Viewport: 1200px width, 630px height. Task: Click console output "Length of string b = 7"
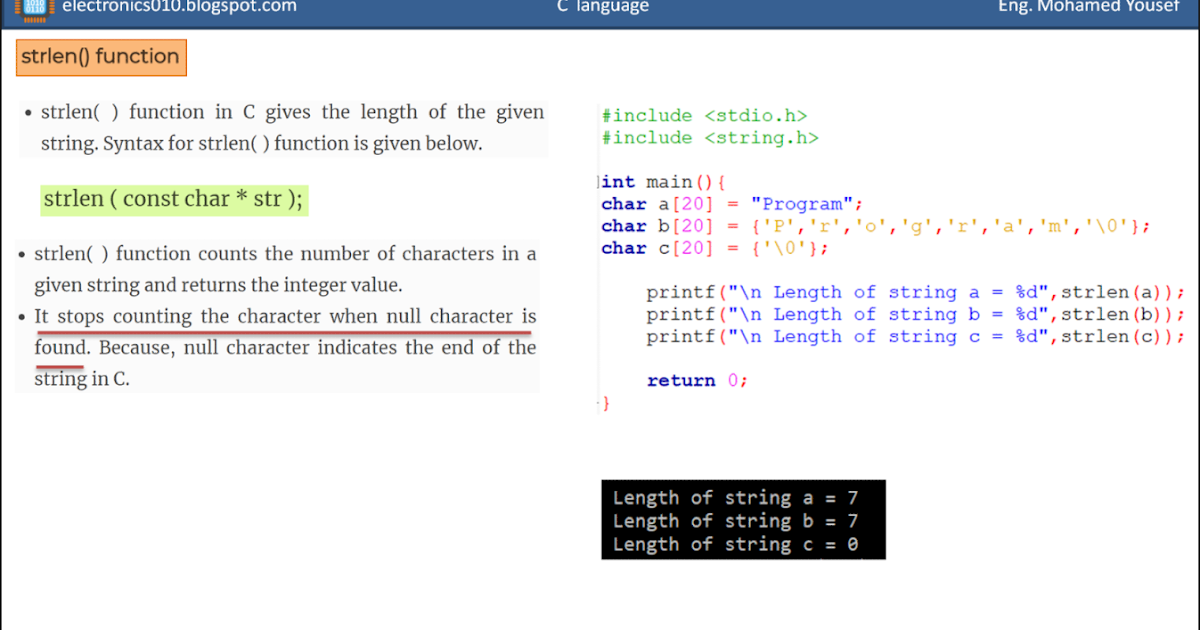click(x=735, y=521)
